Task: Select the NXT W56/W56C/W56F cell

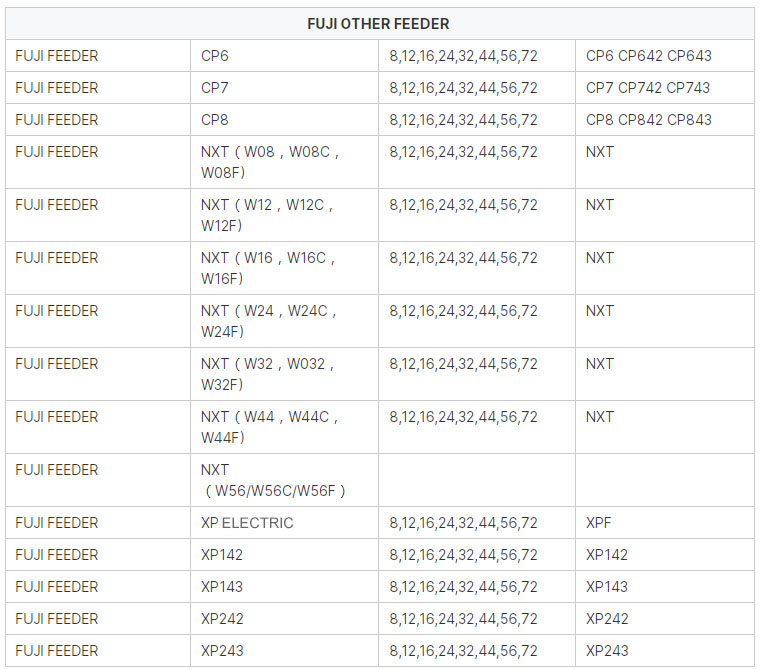Action: 285,480
